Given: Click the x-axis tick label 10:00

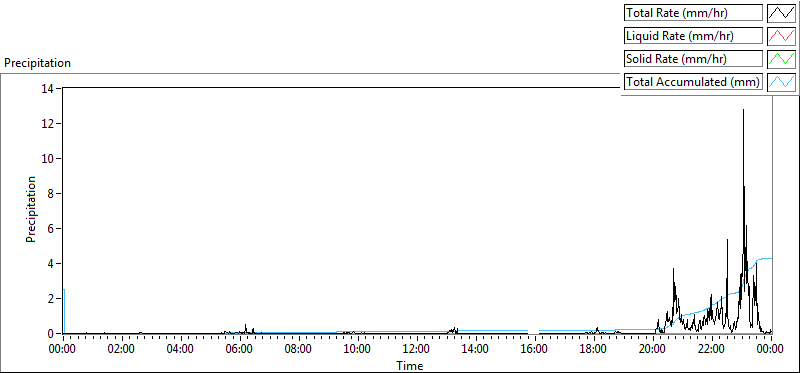Looking at the screenshot, I should [358, 350].
